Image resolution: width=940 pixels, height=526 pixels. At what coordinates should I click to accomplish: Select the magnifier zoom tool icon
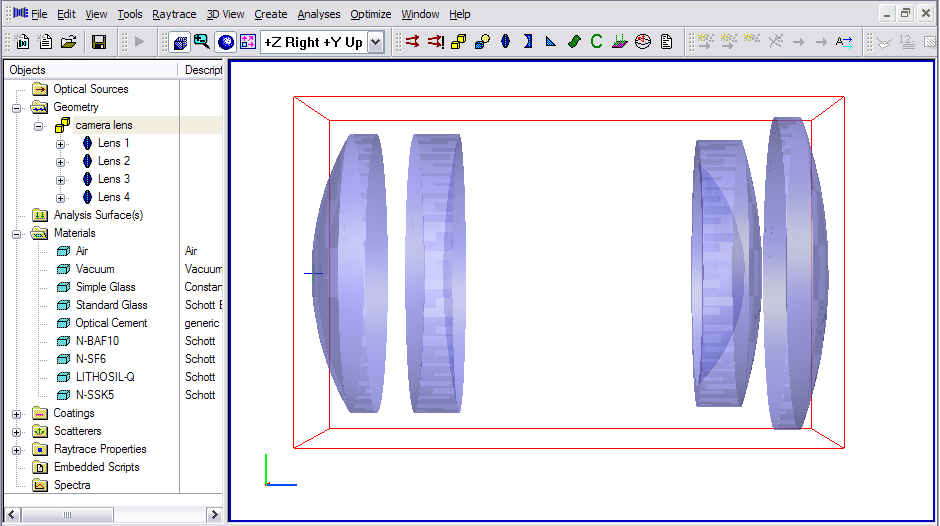(x=202, y=42)
